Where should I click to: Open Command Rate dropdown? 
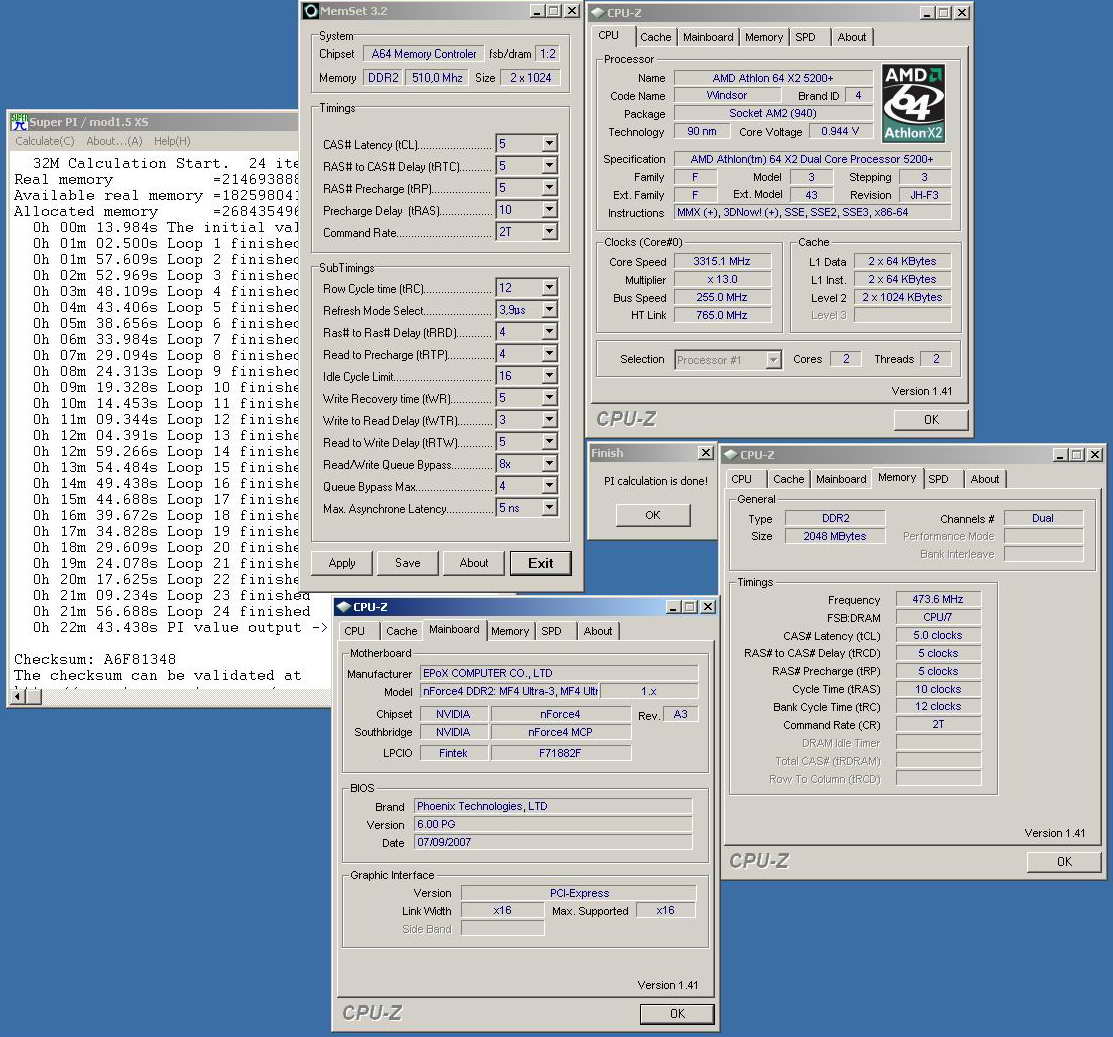coord(549,232)
